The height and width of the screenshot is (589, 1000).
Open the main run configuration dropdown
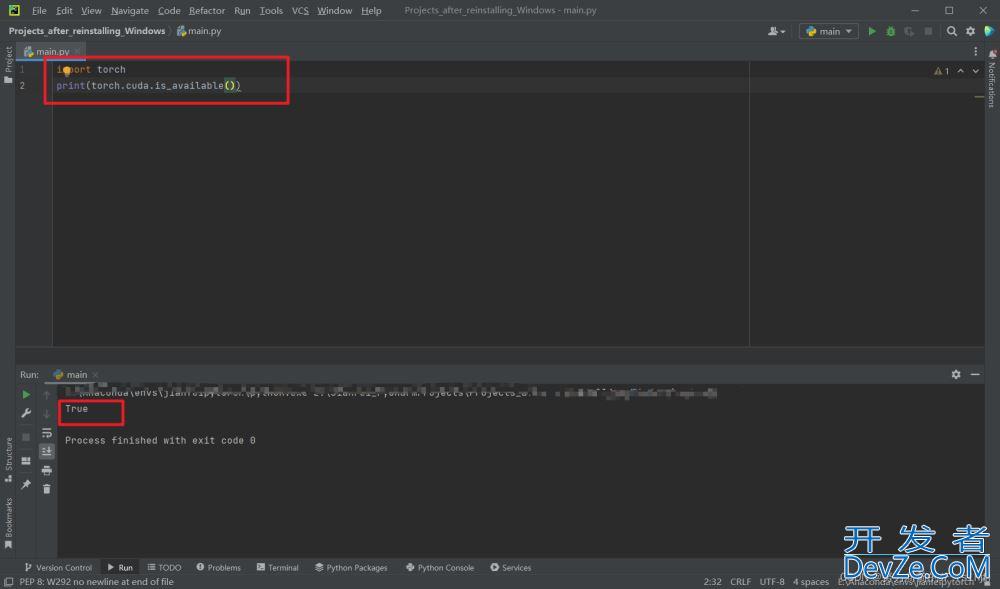[828, 31]
